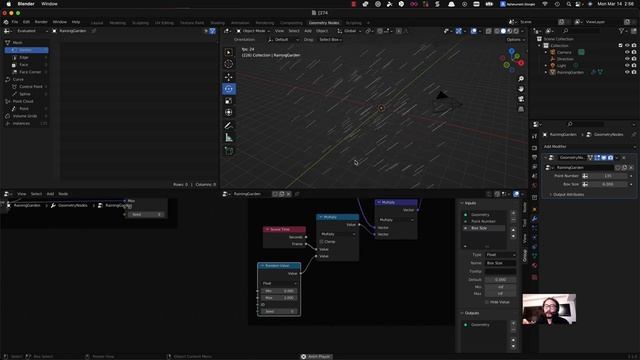640x360 pixels.
Task: Open the Edit menu
Action: coord(27,22)
